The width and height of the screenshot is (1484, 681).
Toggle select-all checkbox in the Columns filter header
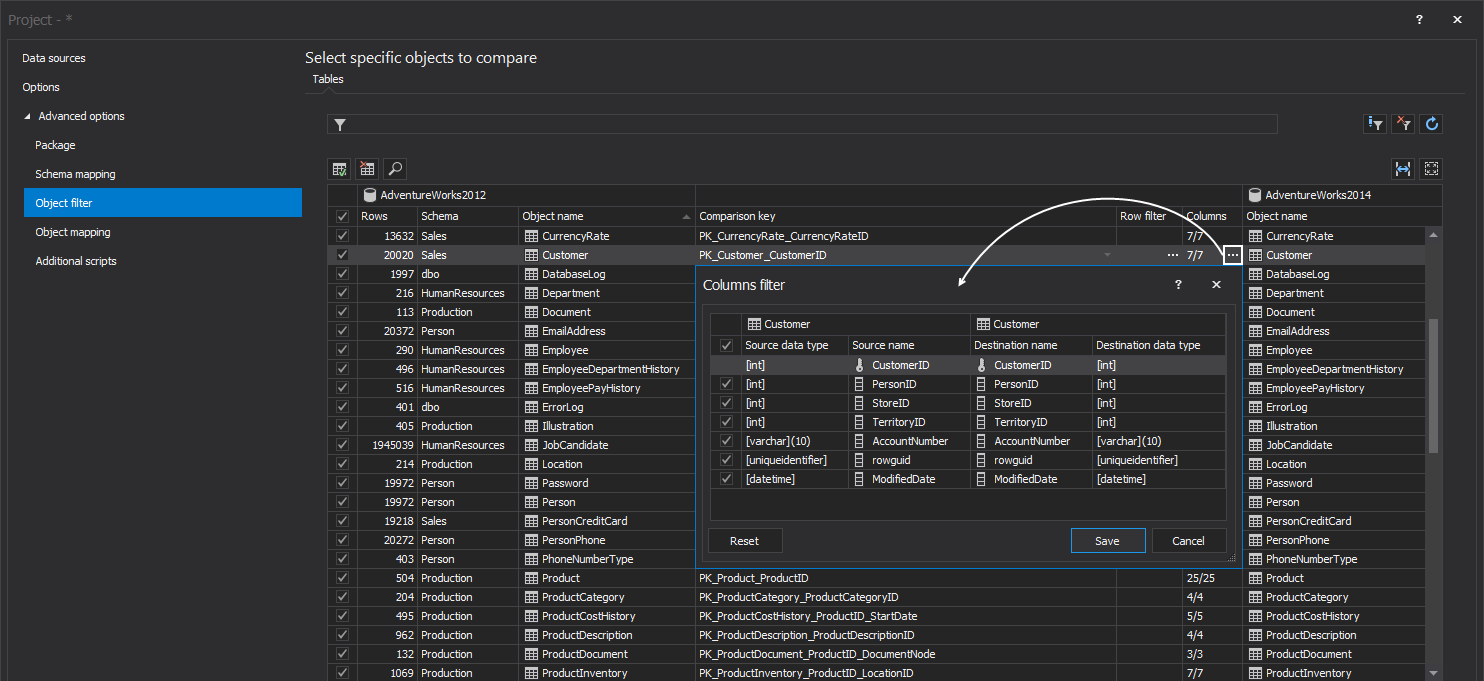tap(727, 345)
